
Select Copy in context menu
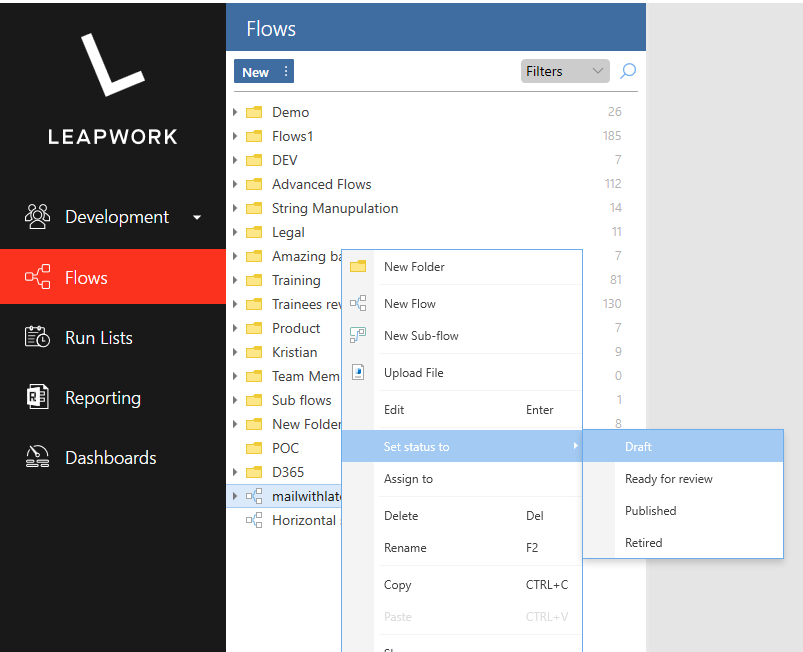(462, 584)
